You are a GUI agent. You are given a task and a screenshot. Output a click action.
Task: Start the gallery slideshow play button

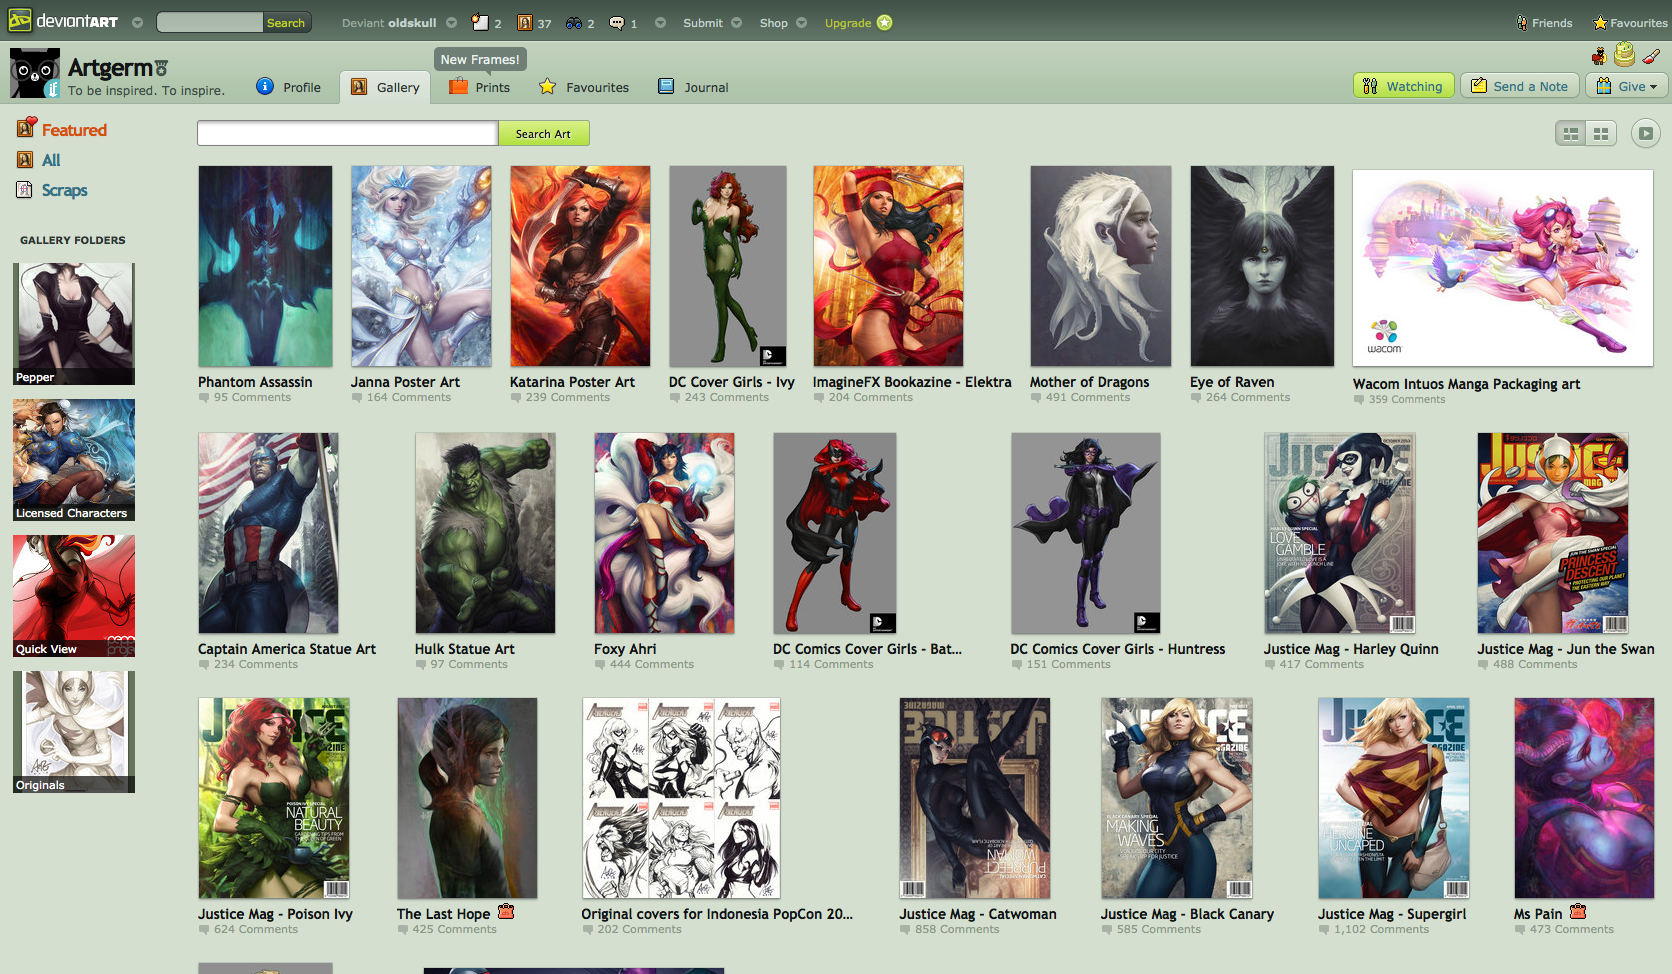coord(1645,133)
